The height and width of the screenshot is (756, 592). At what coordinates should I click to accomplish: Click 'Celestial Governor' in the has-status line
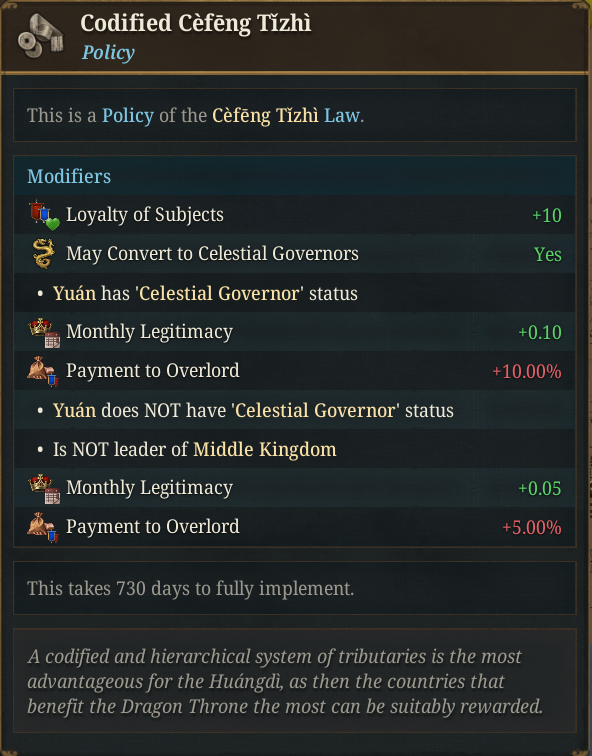tap(219, 293)
